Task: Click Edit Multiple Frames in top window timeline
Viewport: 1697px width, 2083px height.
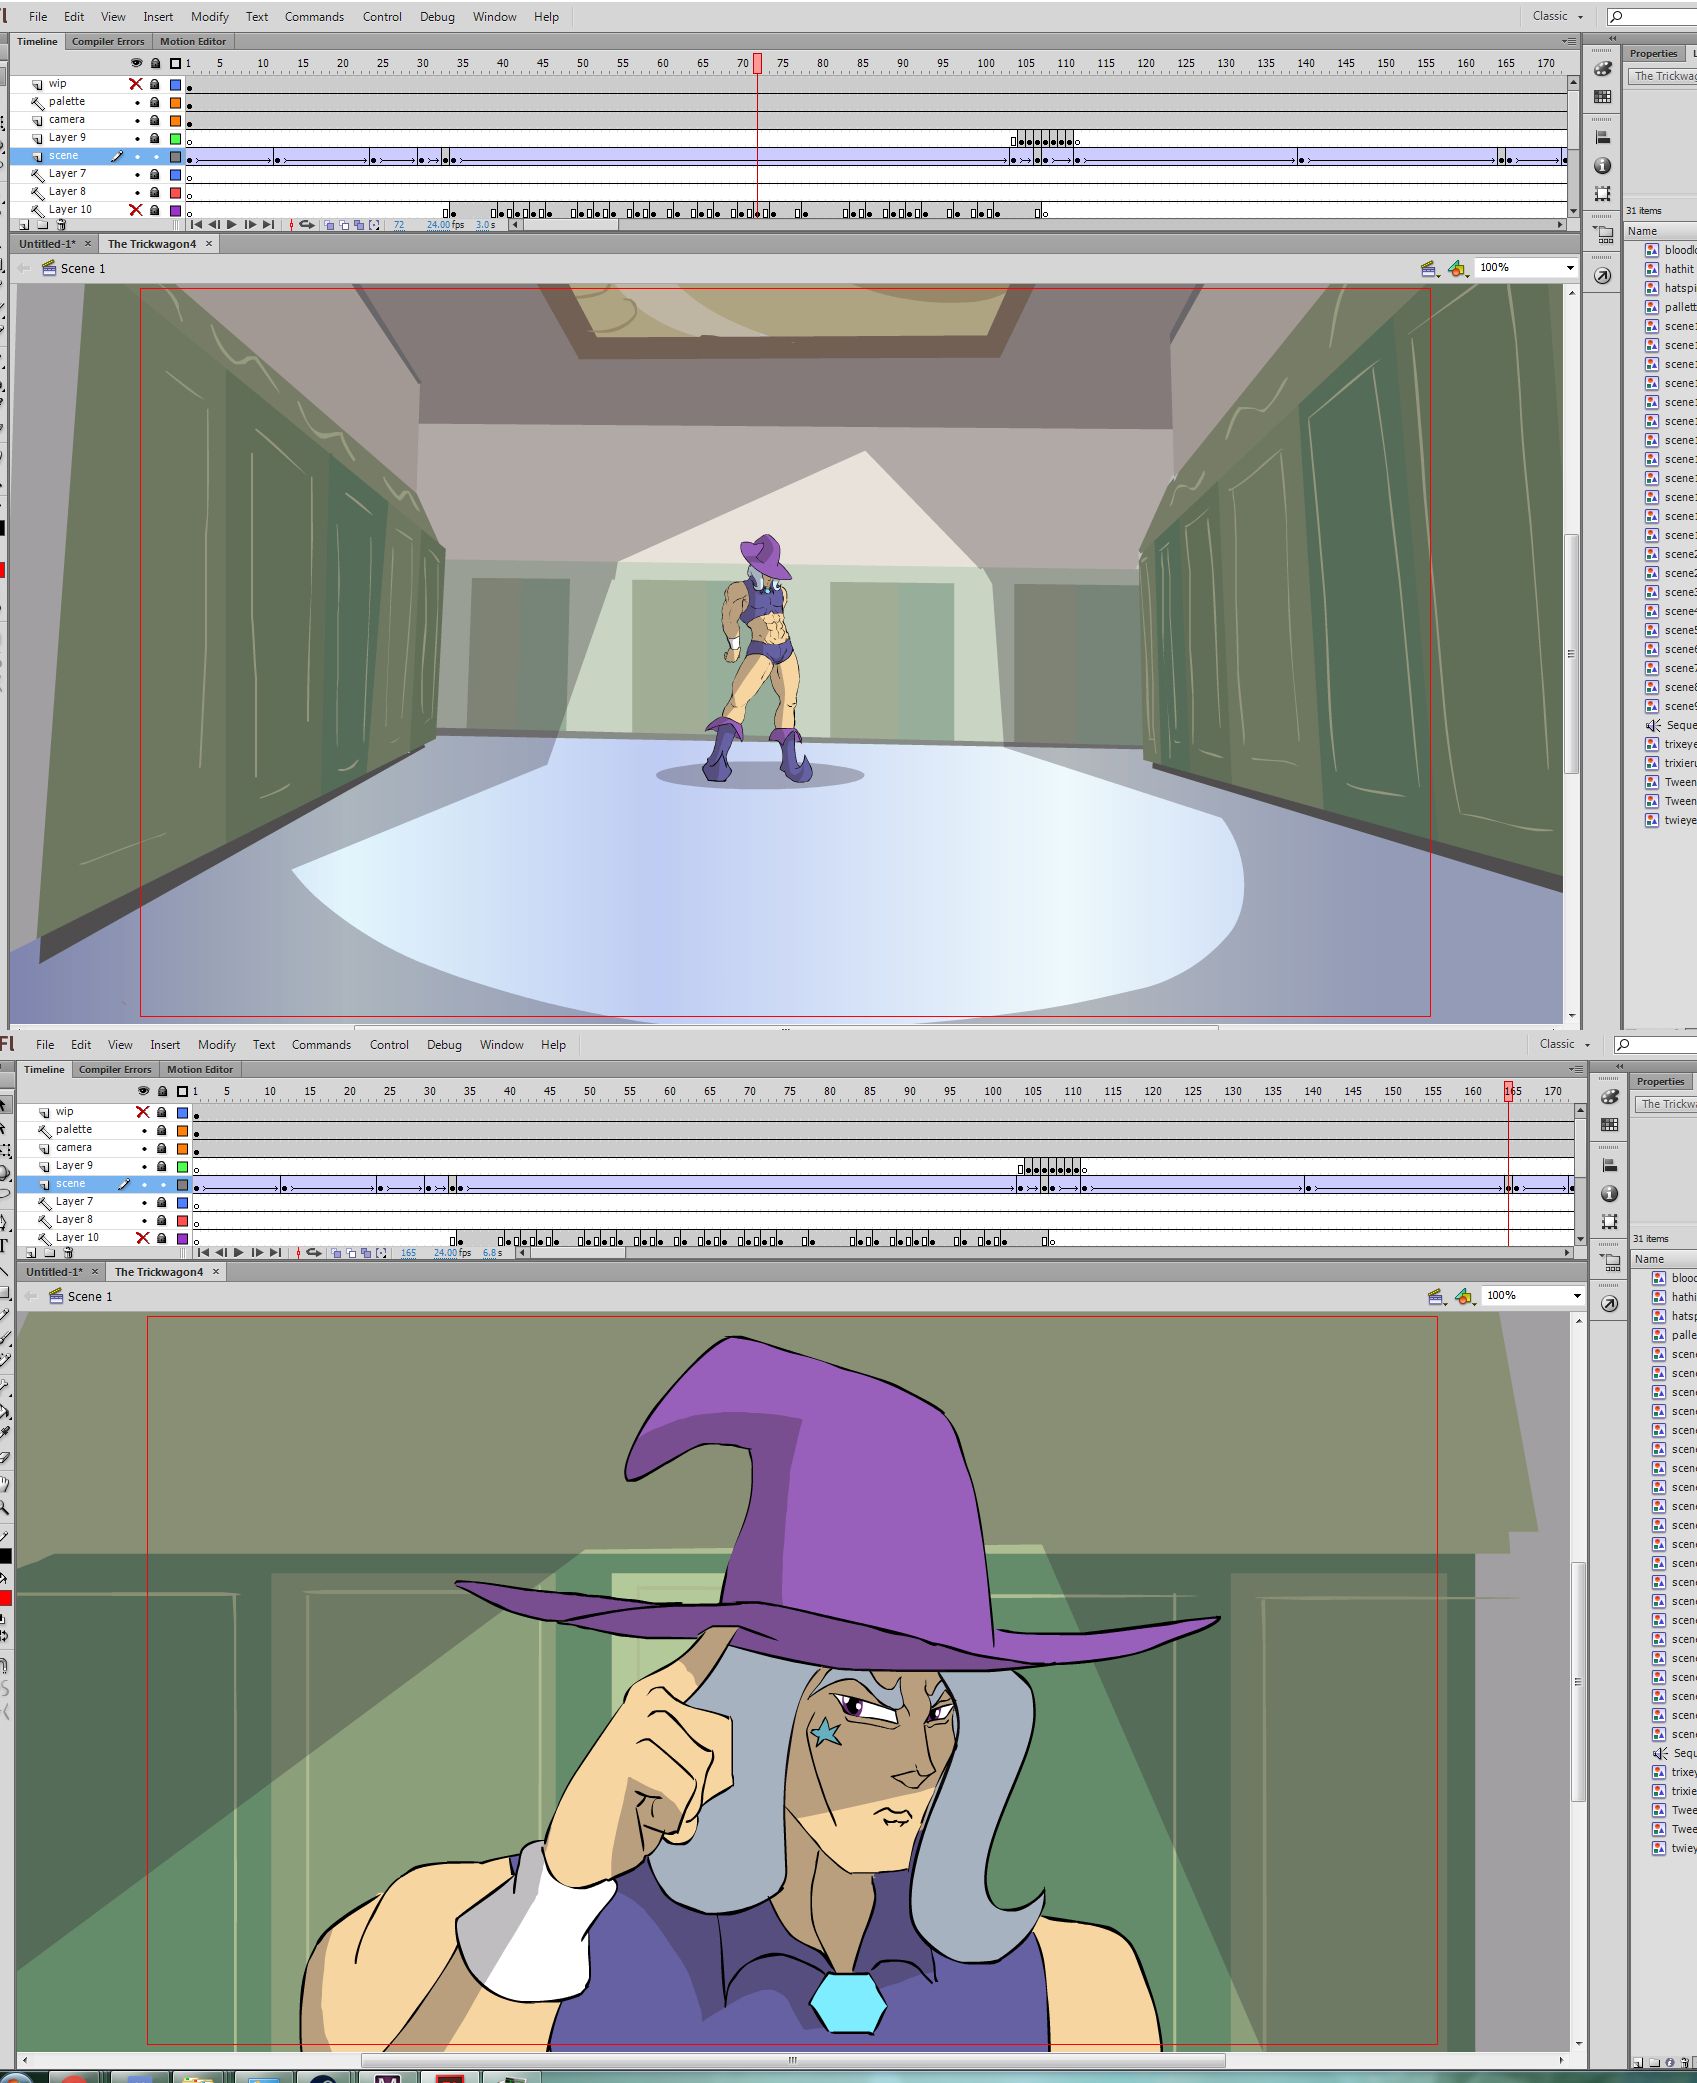Action: point(359,225)
